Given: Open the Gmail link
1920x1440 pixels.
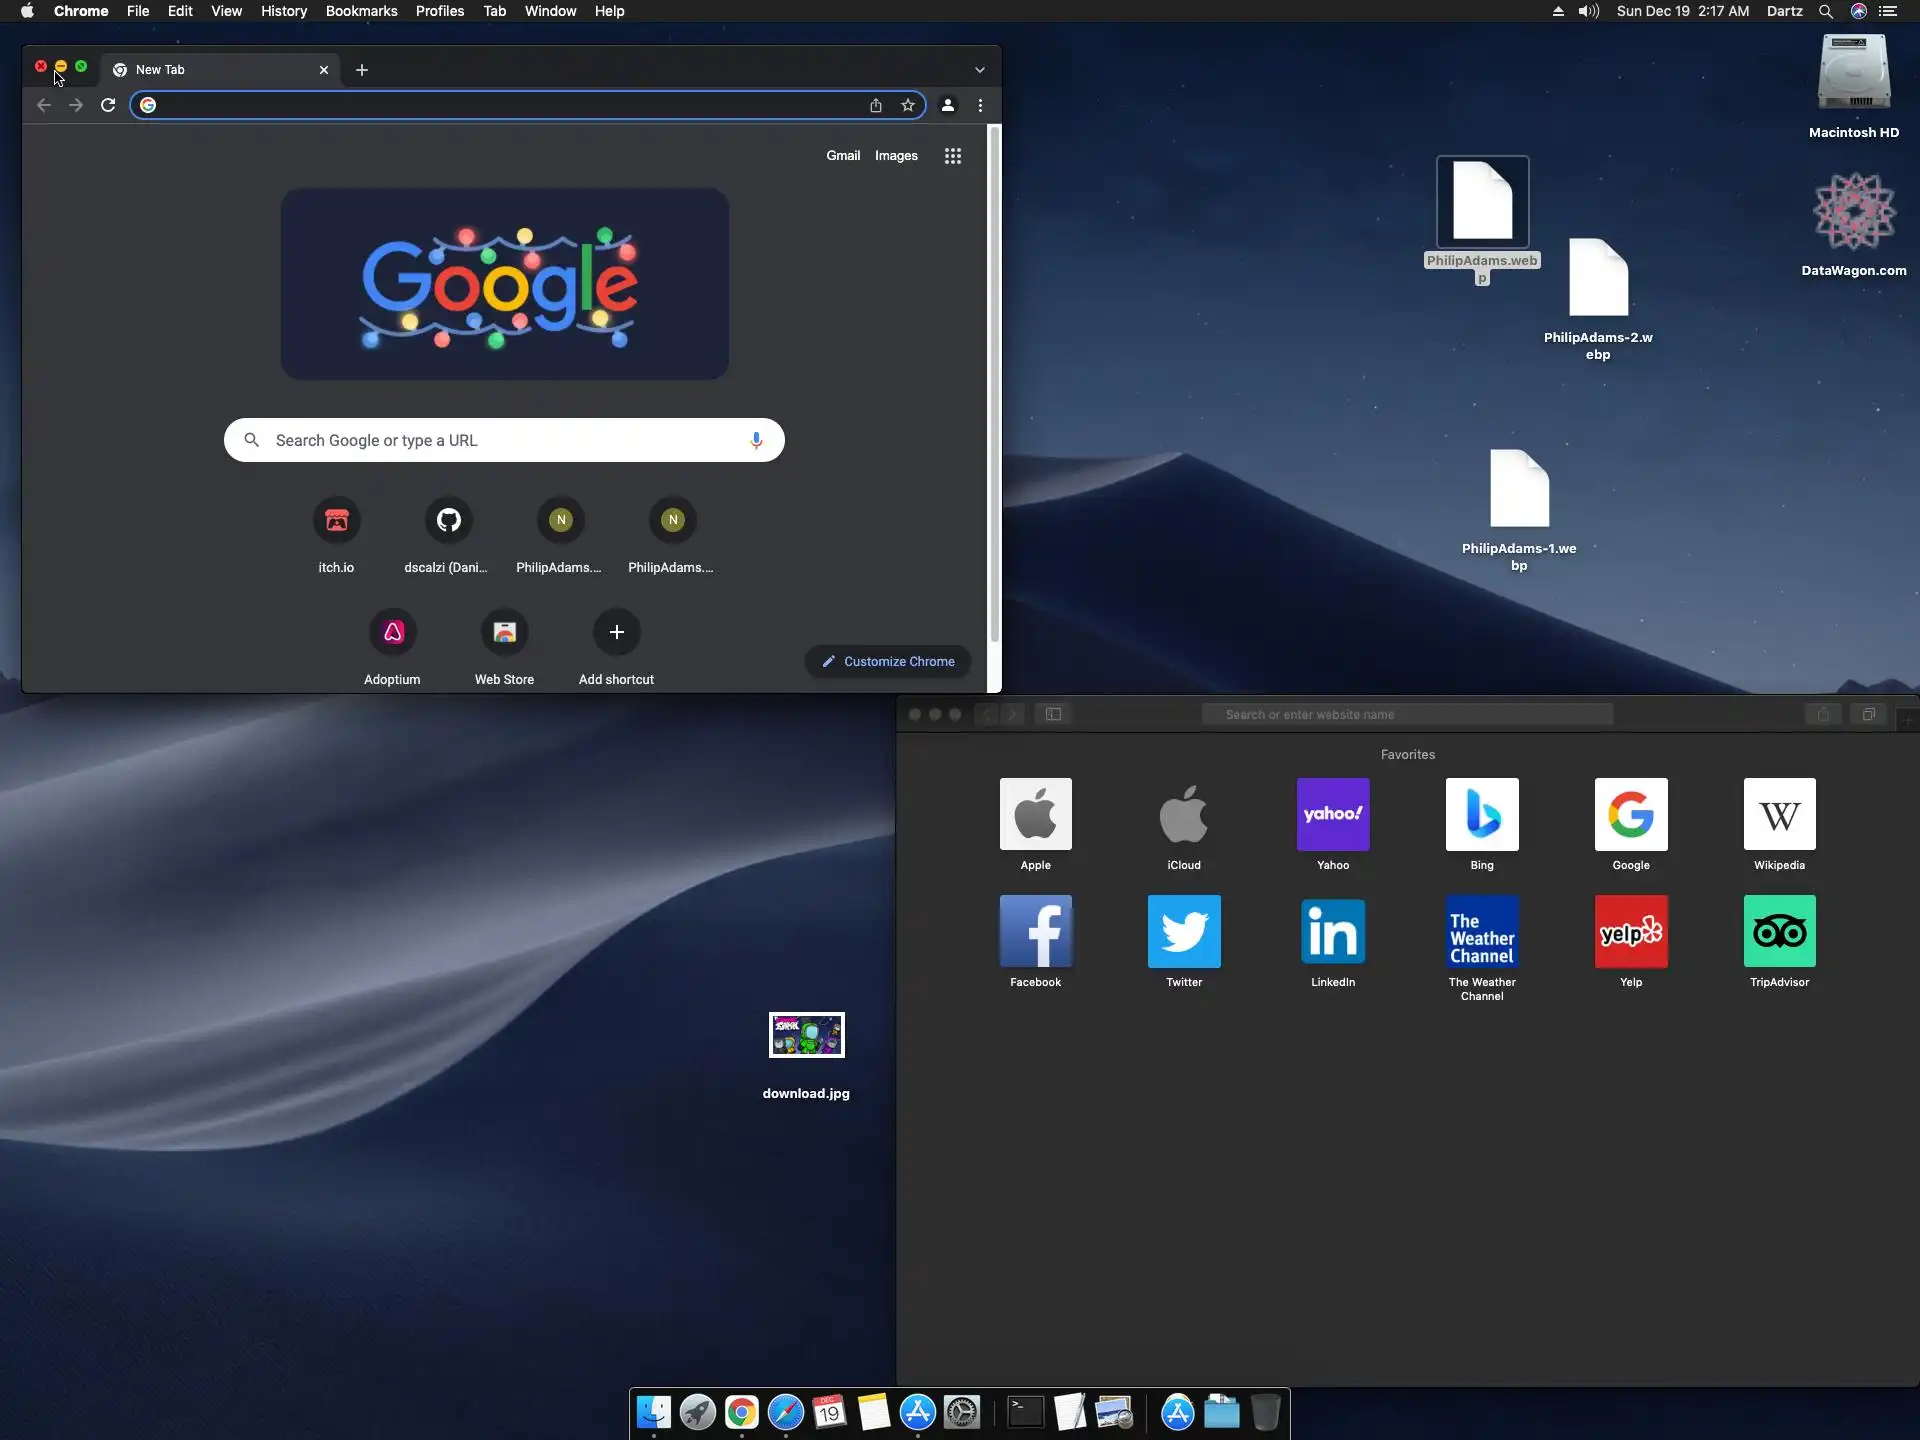Looking at the screenshot, I should pos(842,156).
